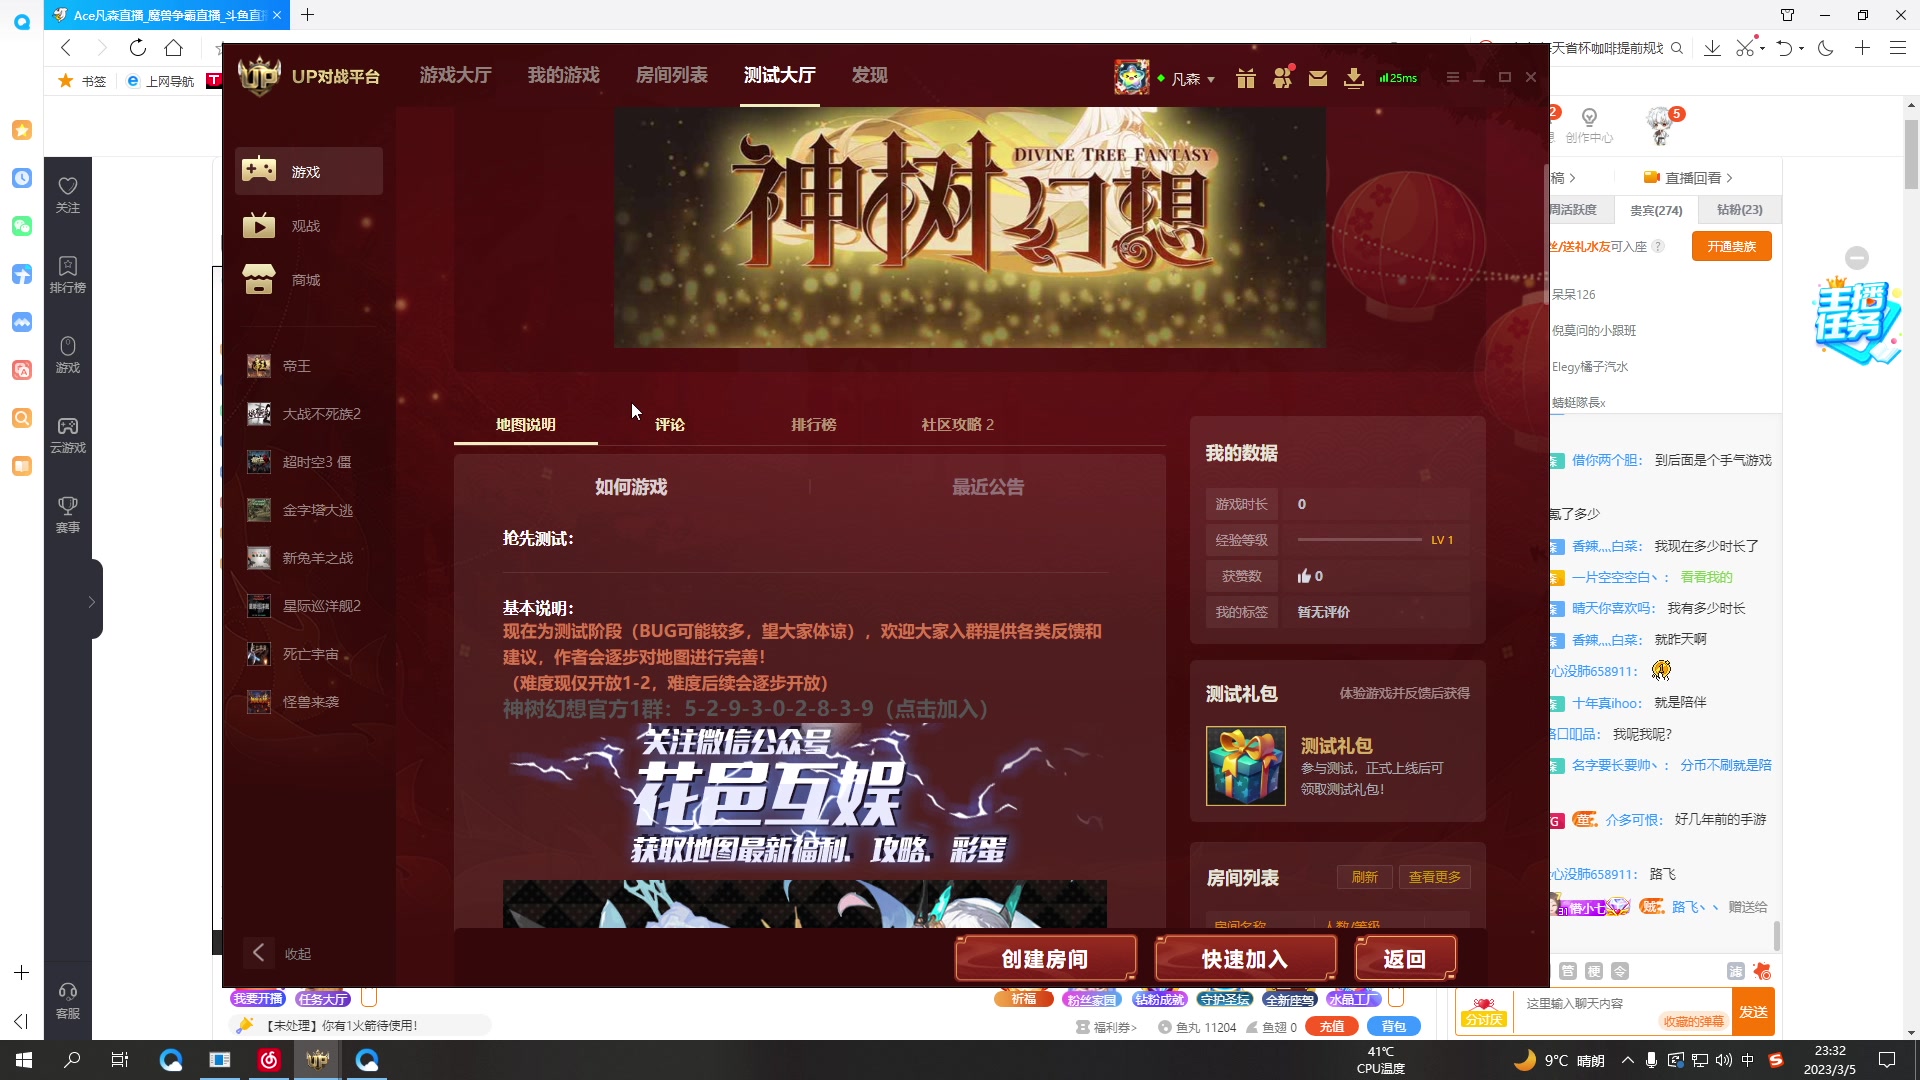1920x1080 pixels.
Task: Open the NetEase Music taskbar icon
Action: click(x=268, y=1060)
